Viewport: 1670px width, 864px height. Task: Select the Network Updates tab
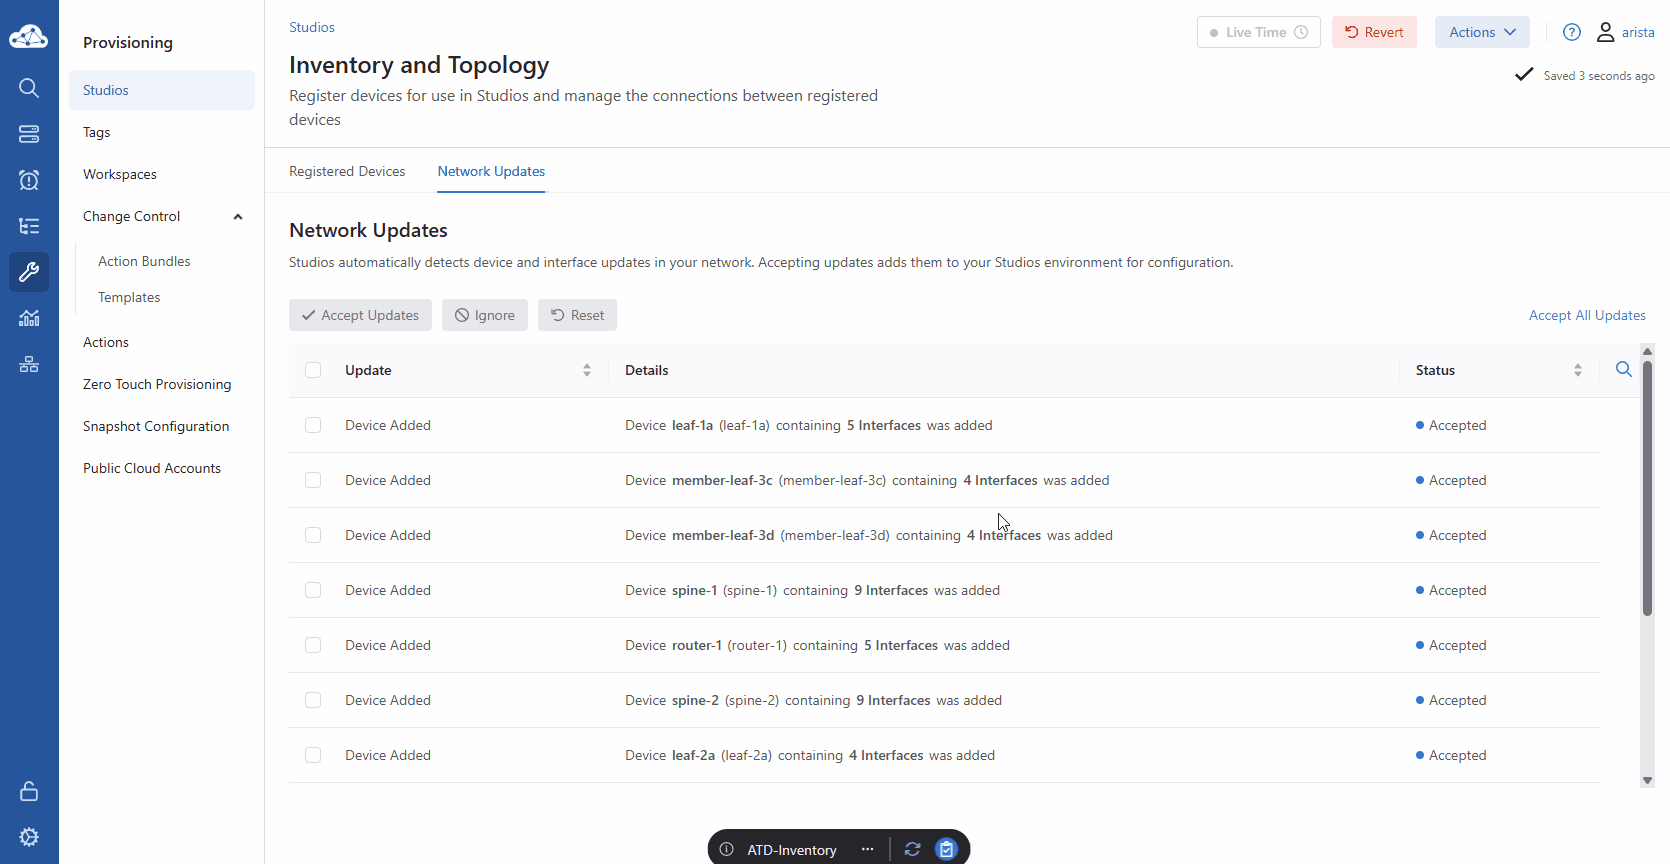[x=491, y=171]
